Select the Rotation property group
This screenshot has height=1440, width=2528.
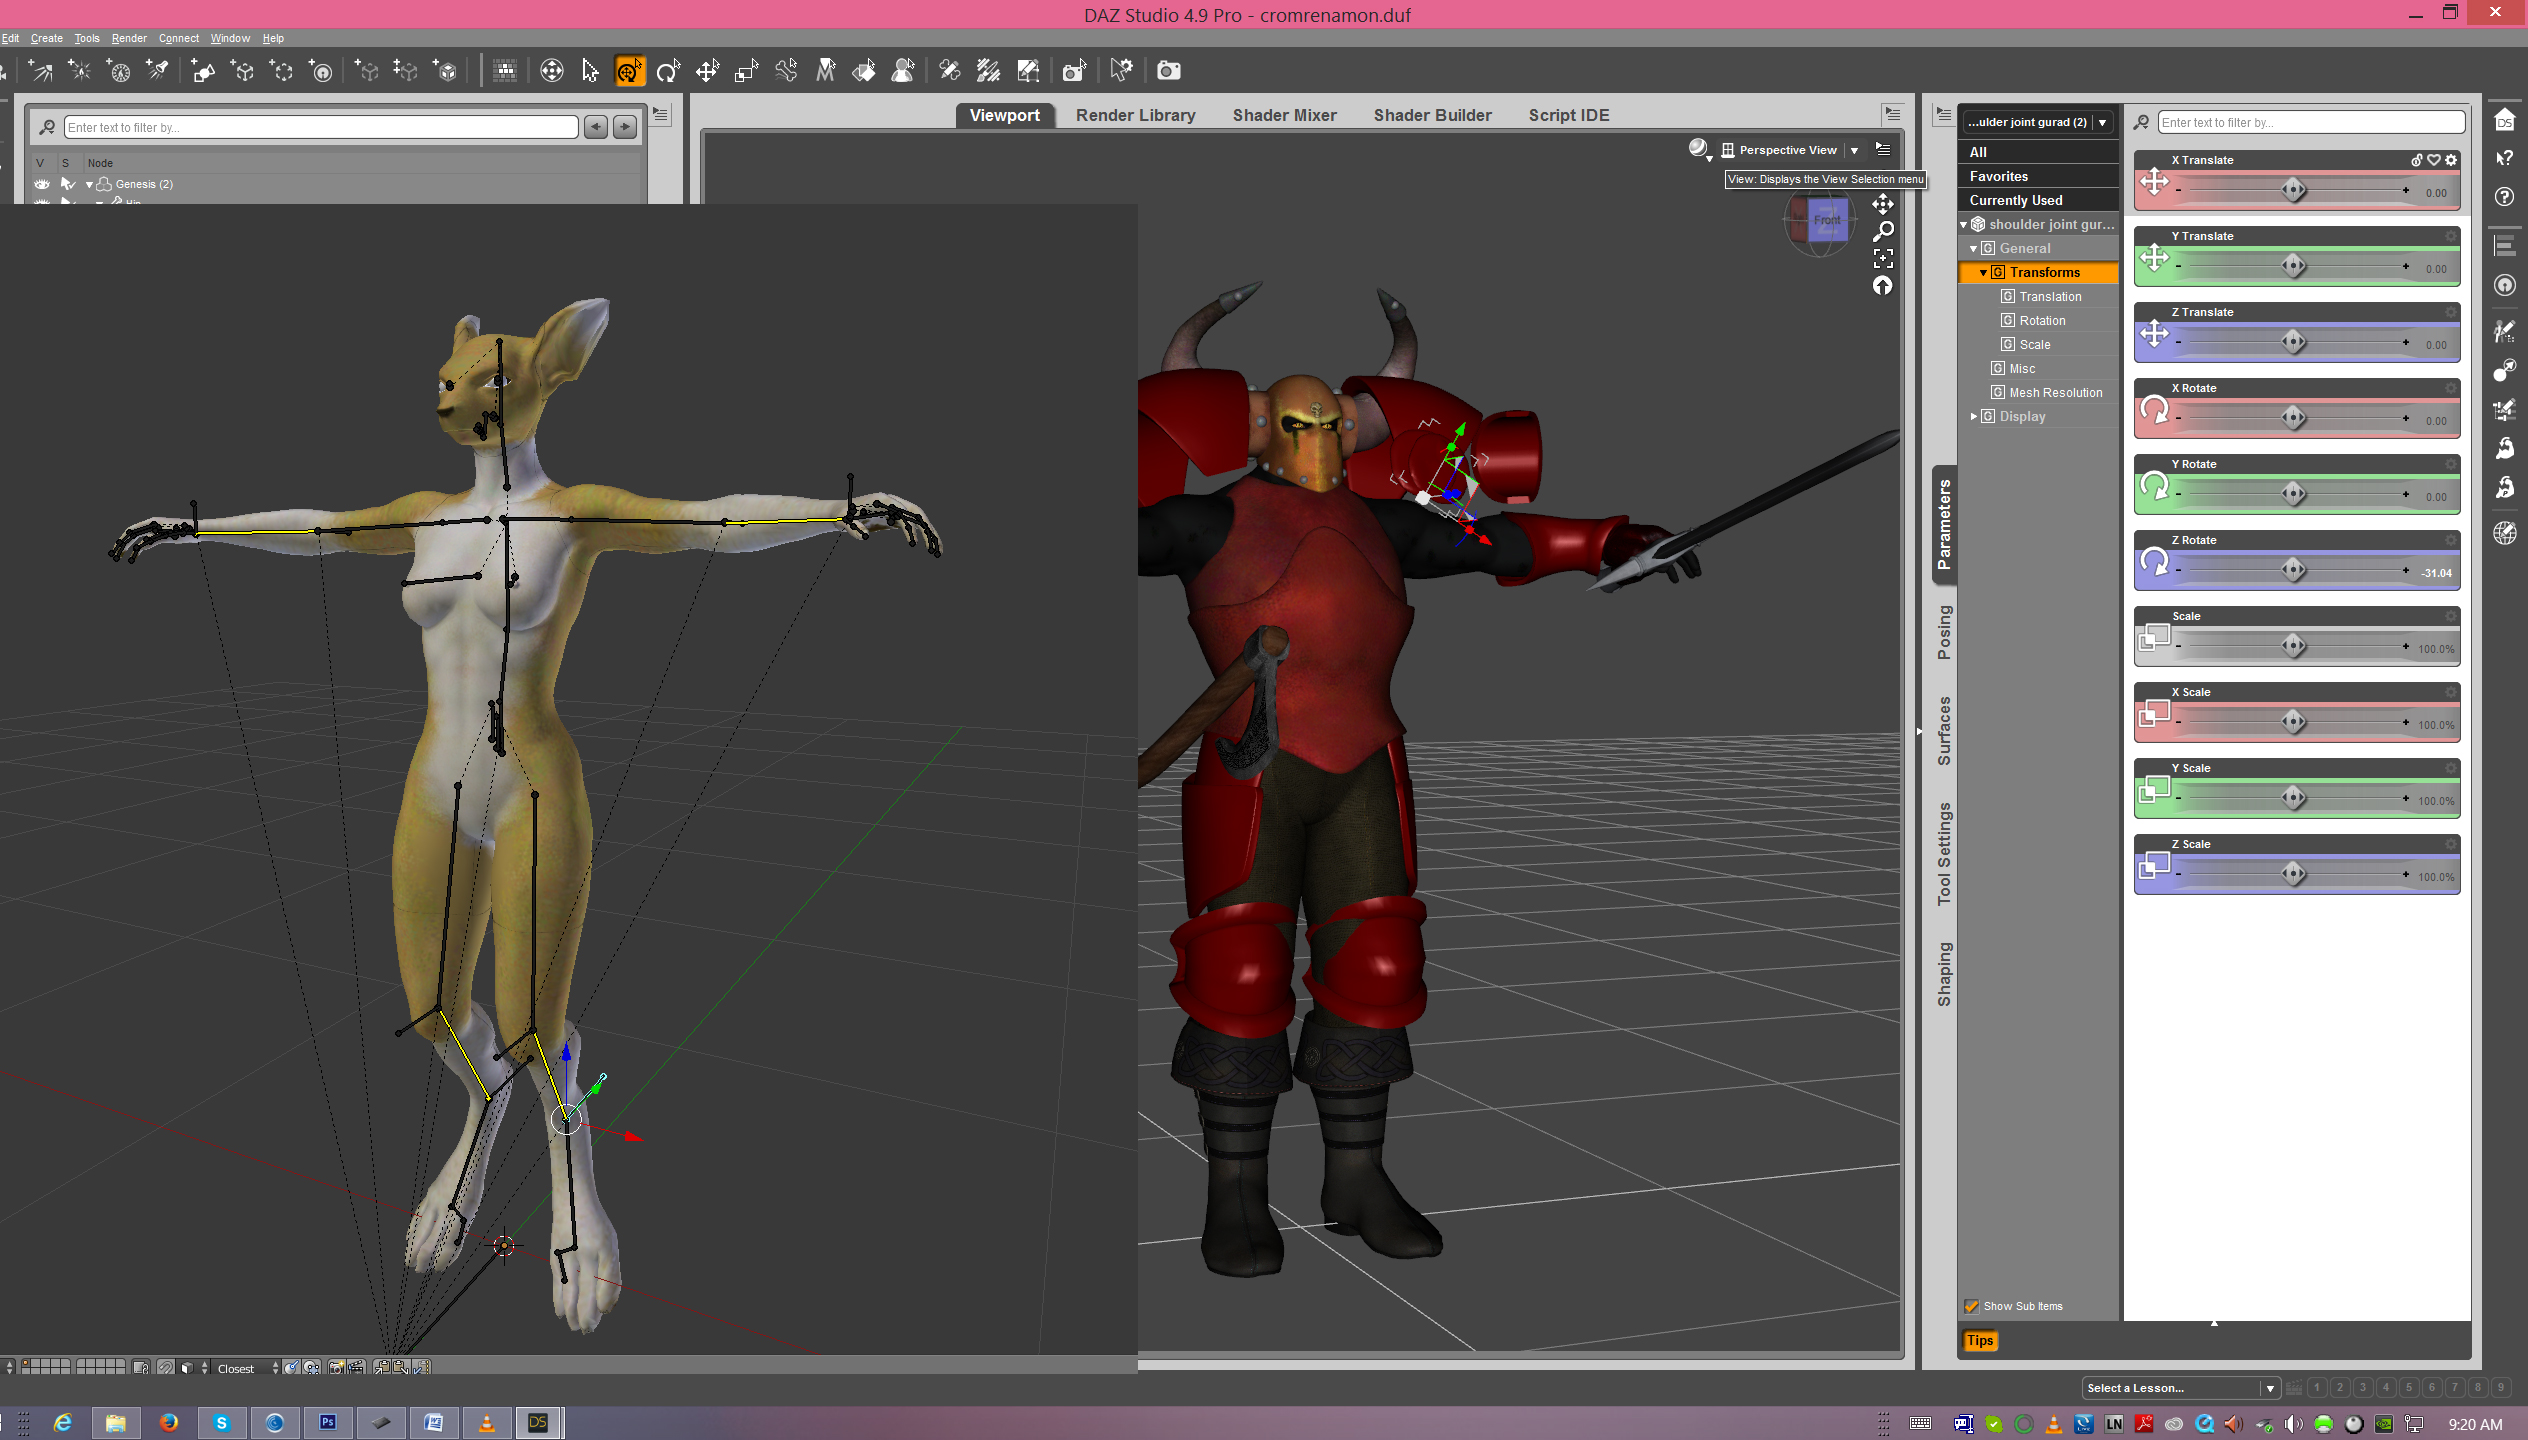(x=2042, y=320)
